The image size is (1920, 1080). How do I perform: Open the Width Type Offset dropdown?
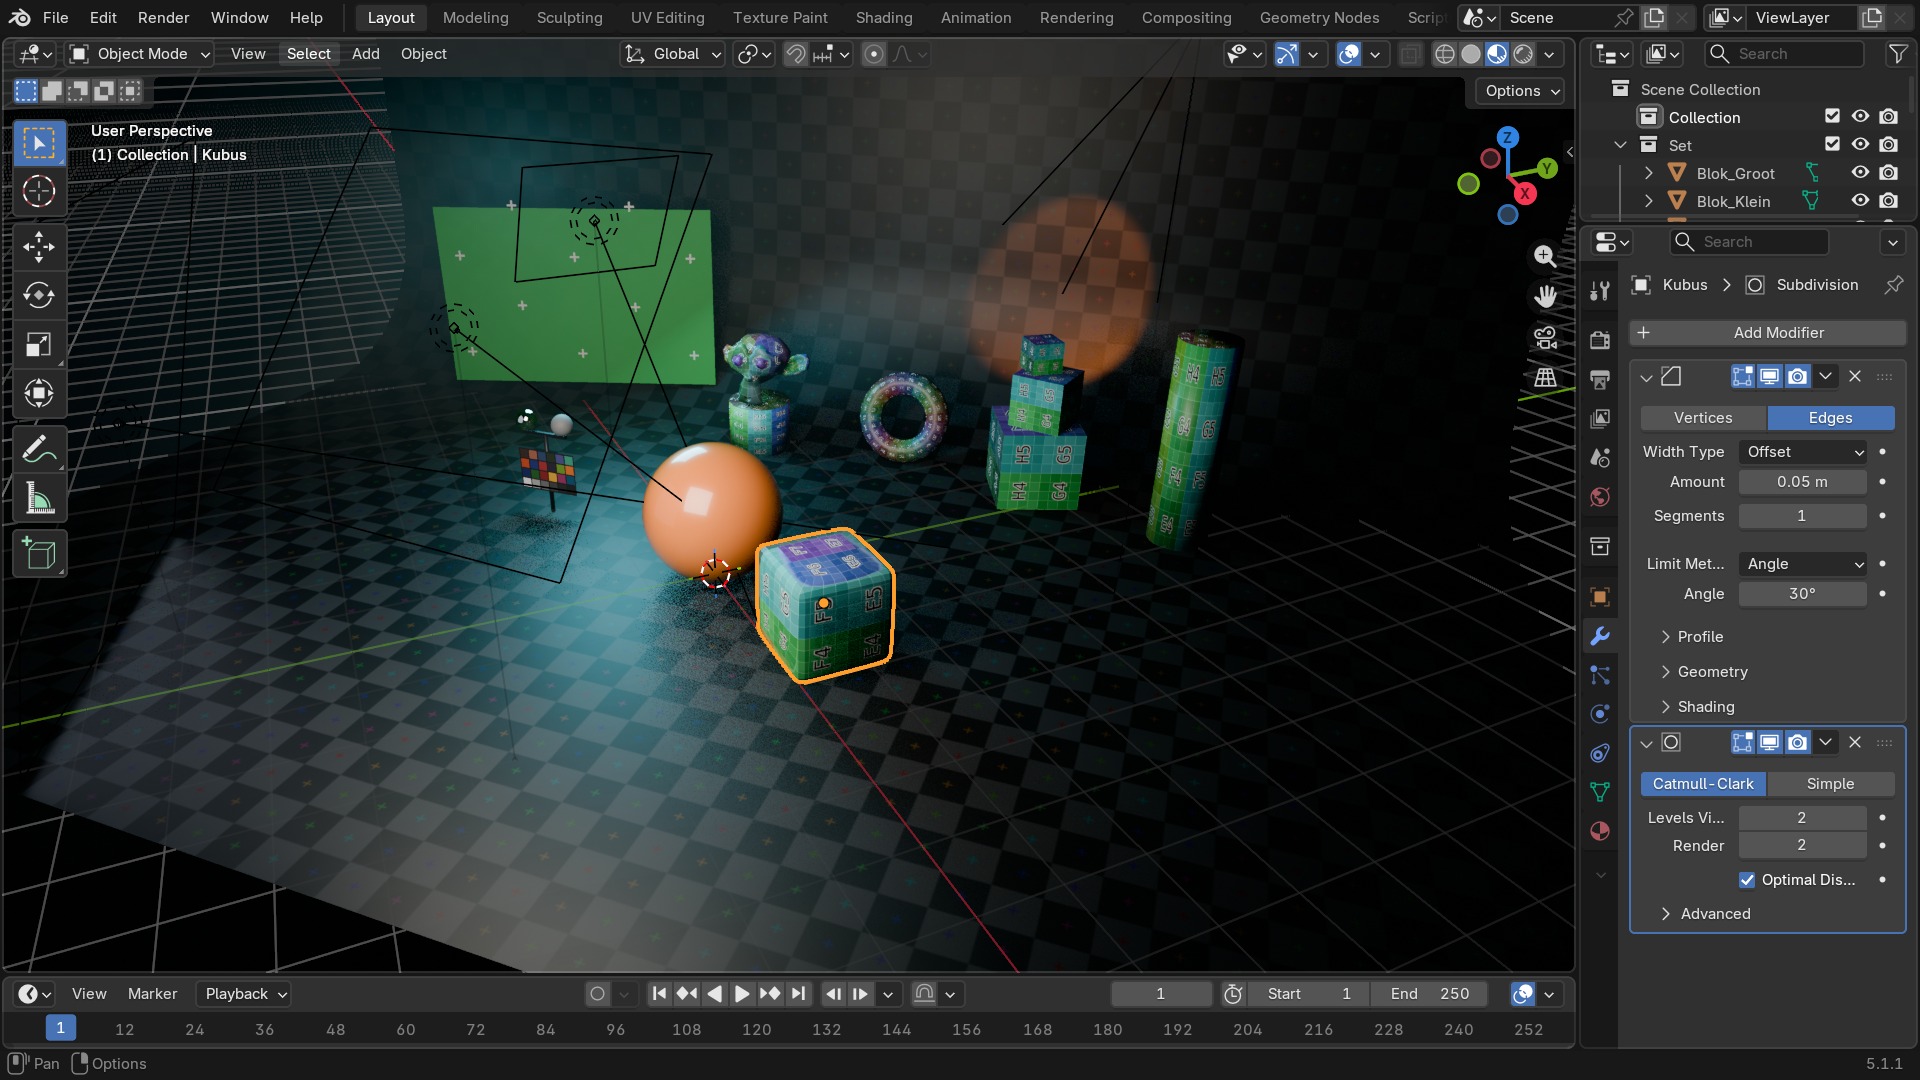1804,452
